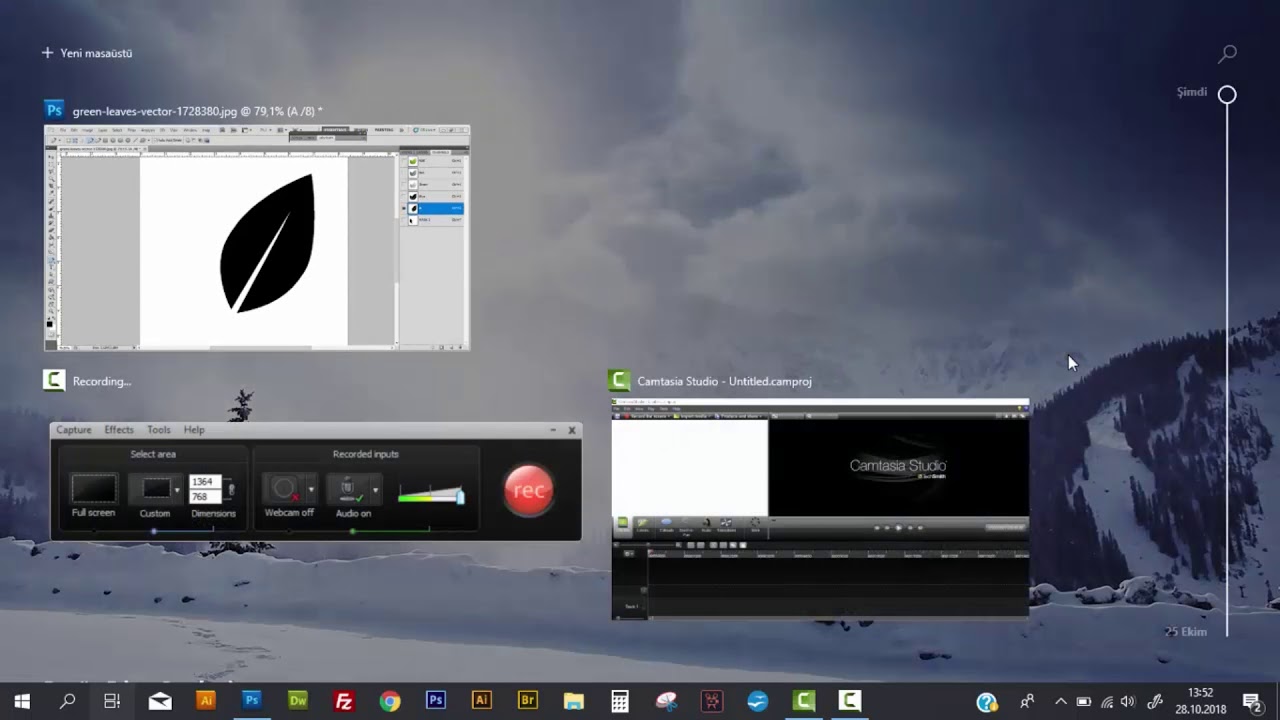Switch to the Photoshop green-leaves window thumbnail
The width and height of the screenshot is (1280, 720).
point(257,238)
